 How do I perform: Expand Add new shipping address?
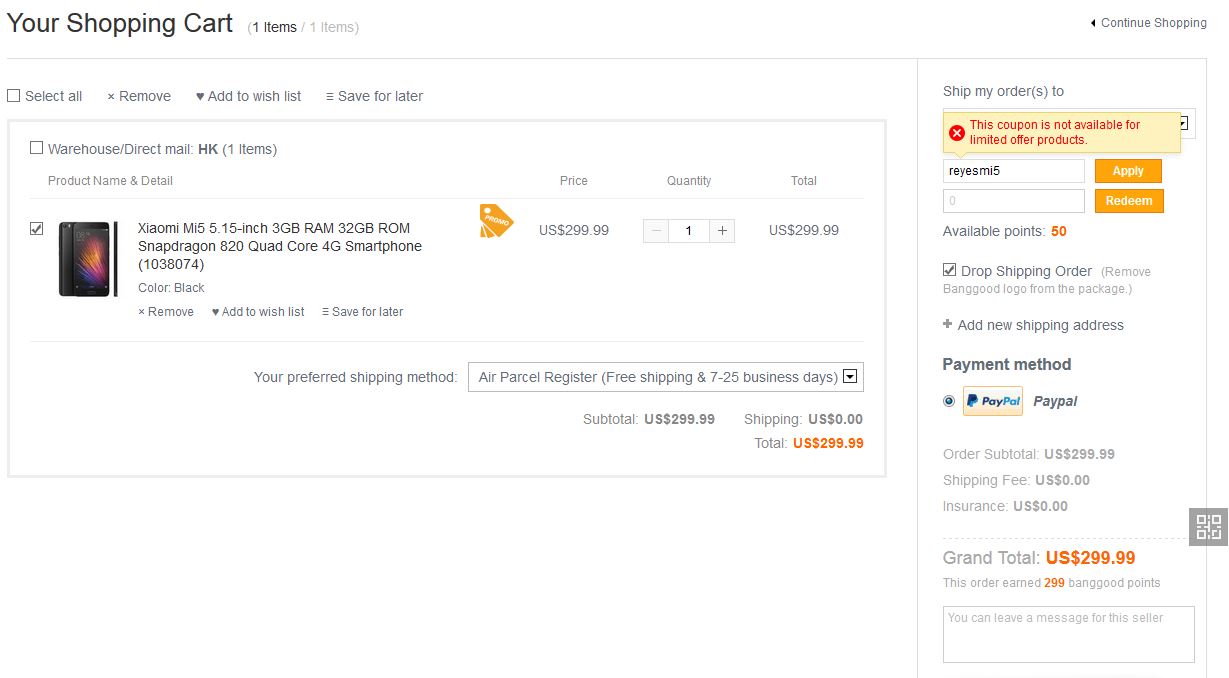1033,325
